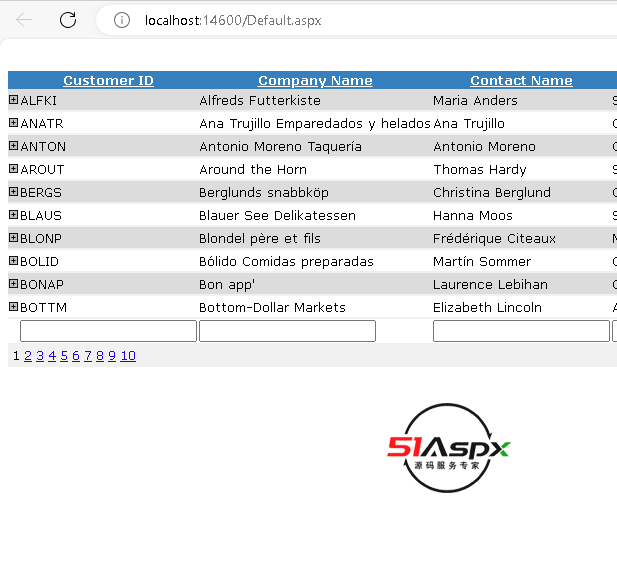Screen dimensions: 617x568
Task: Click the browser back arrow
Action: (24, 20)
